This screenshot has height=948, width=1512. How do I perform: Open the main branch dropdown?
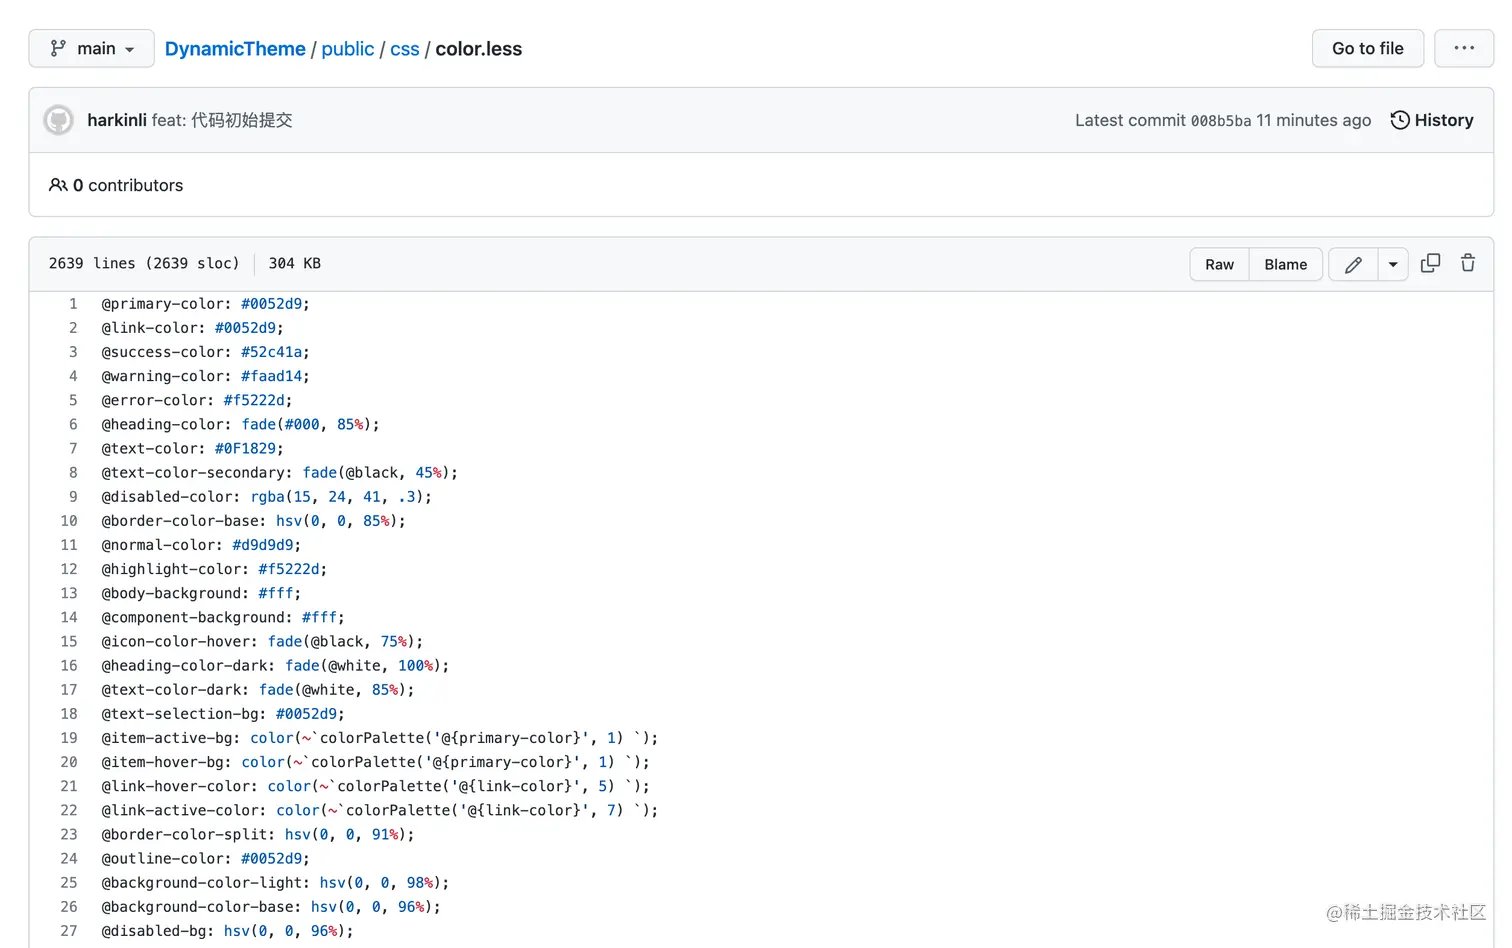[92, 48]
